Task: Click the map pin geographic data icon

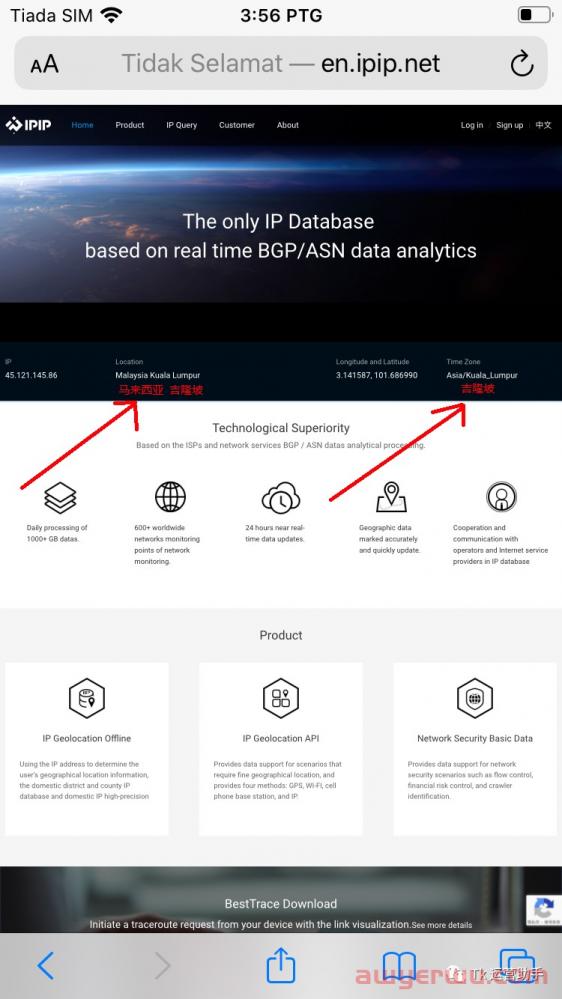Action: [x=391, y=497]
